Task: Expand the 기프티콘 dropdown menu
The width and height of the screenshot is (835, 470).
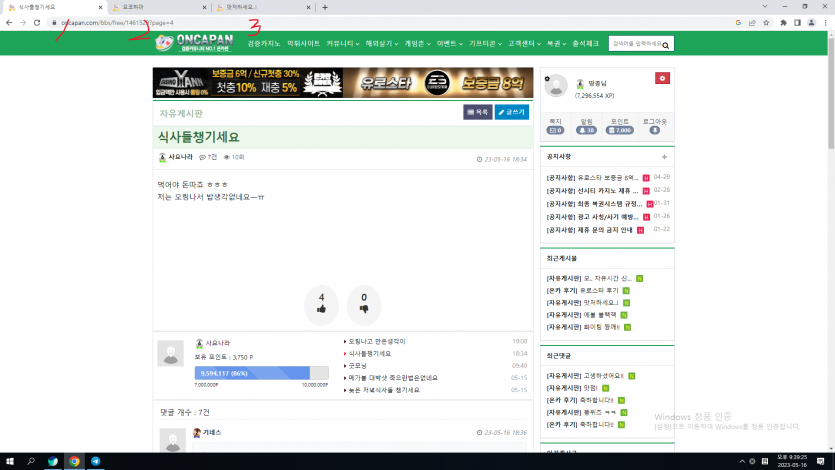Action: click(x=485, y=44)
